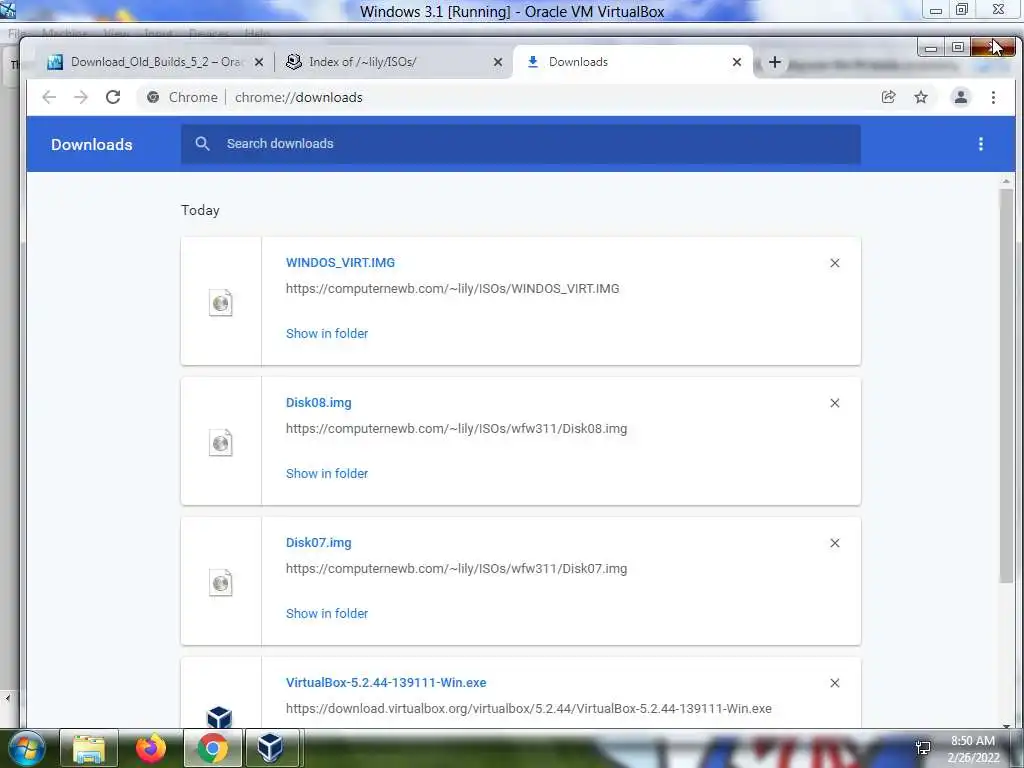Remove WINDOS_VIRT.IMG from downloads list
Image resolution: width=1024 pixels, height=768 pixels.
click(835, 263)
